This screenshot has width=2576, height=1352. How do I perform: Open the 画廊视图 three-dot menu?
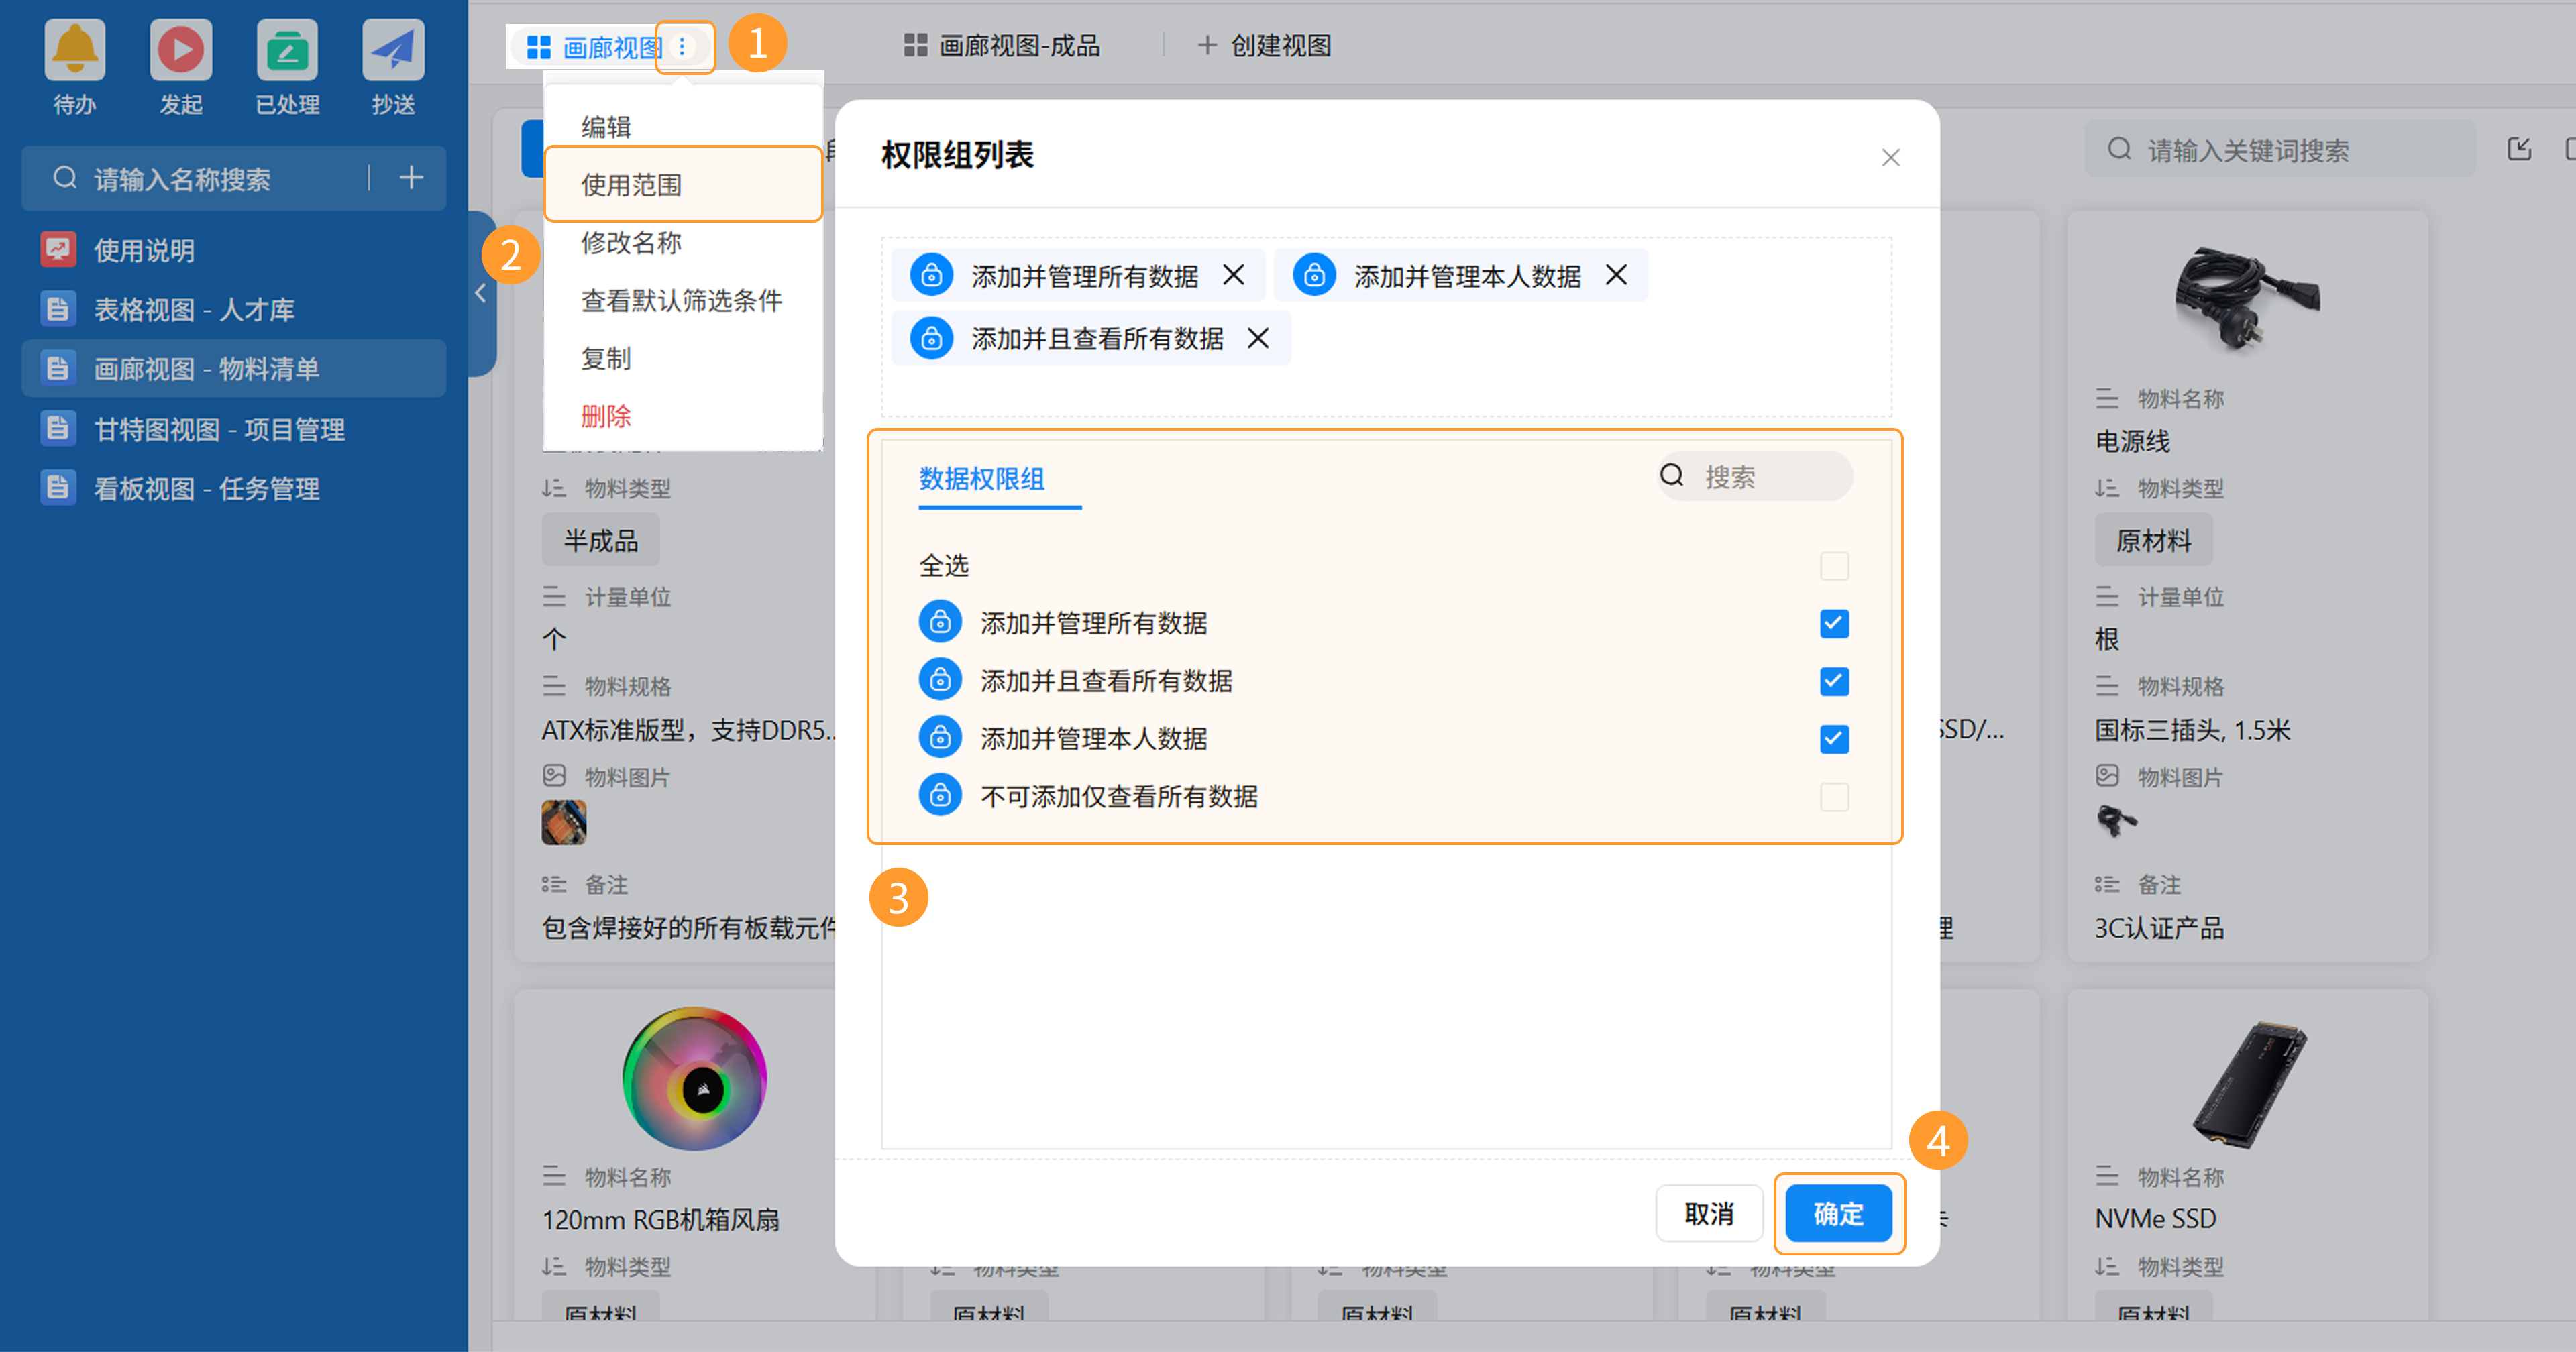[683, 47]
